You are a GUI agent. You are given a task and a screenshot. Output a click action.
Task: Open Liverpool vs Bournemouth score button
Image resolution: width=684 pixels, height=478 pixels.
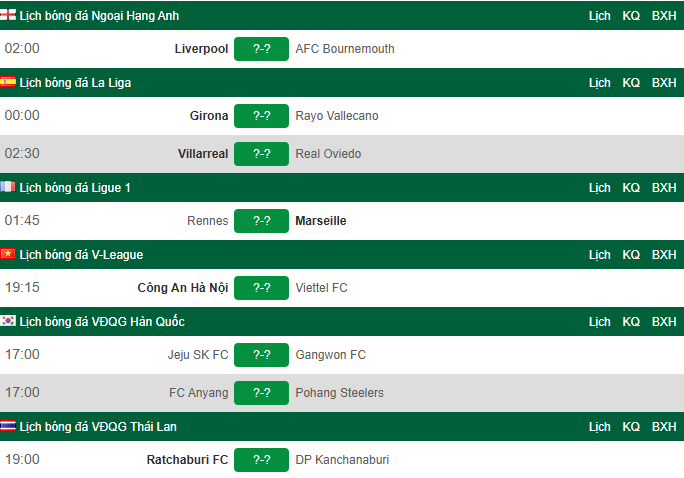261,49
